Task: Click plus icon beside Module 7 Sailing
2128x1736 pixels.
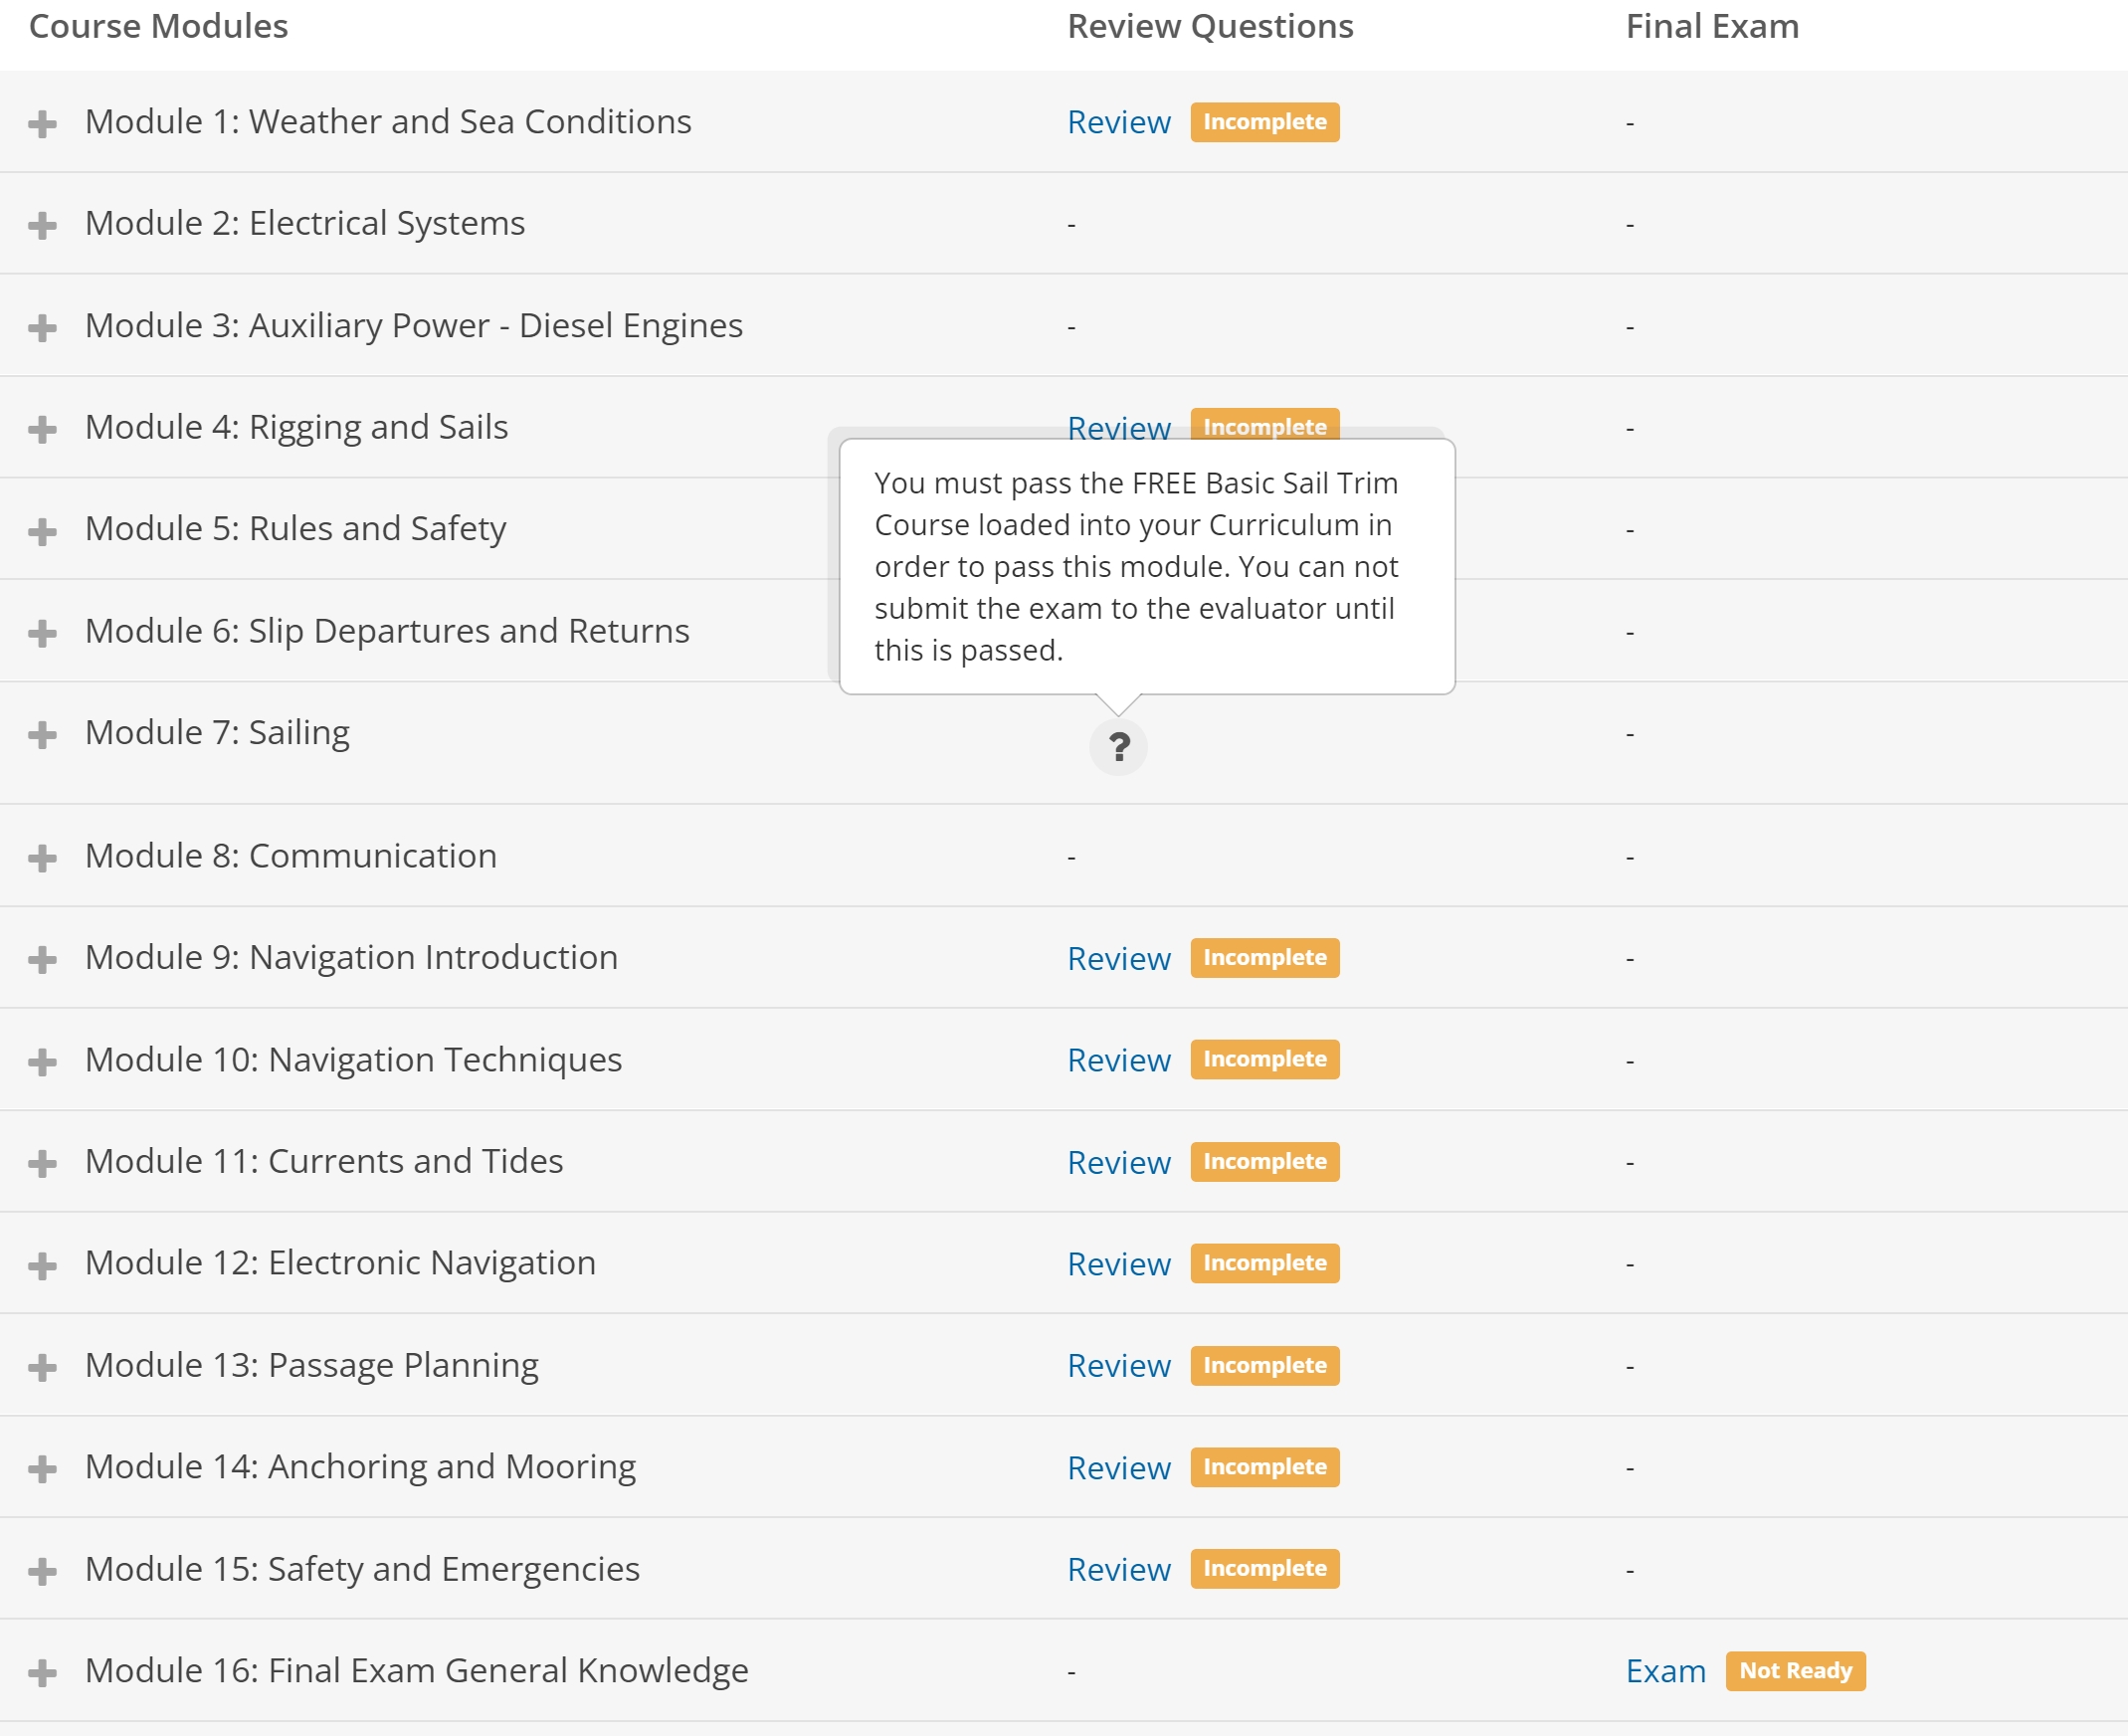Action: pyautogui.click(x=42, y=735)
